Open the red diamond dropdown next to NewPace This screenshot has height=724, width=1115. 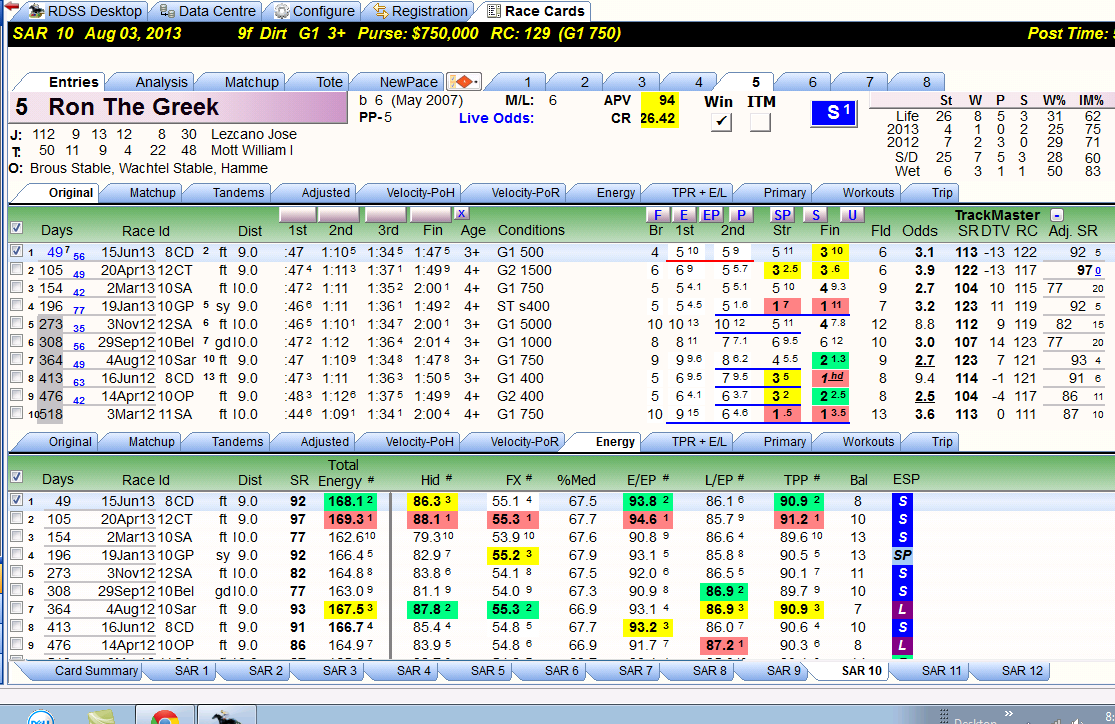pyautogui.click(x=464, y=82)
